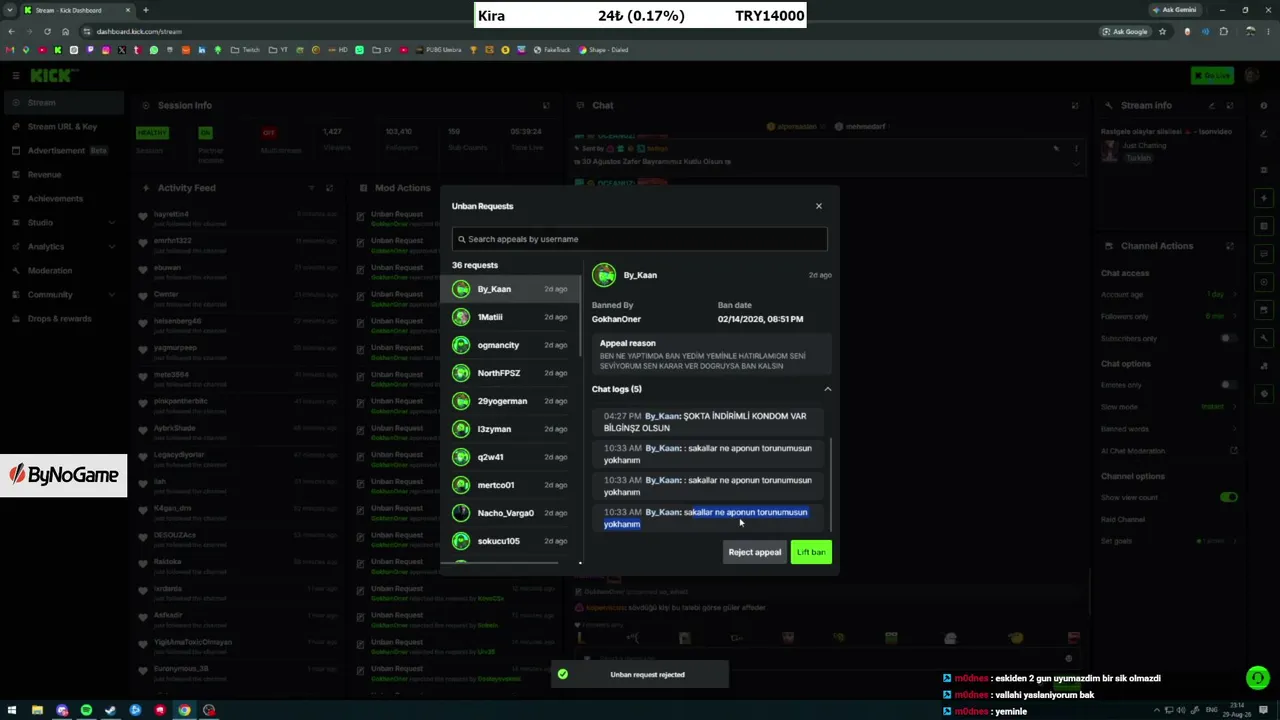
Task: Click the search appeals by username field
Action: click(x=640, y=239)
